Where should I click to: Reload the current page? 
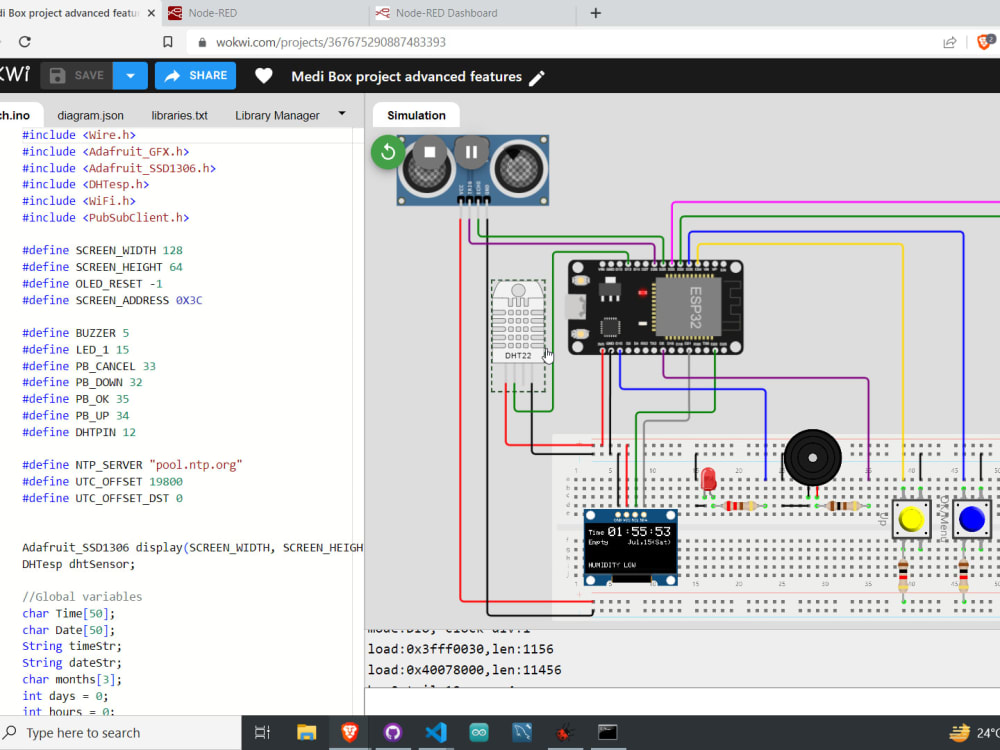tap(22, 42)
